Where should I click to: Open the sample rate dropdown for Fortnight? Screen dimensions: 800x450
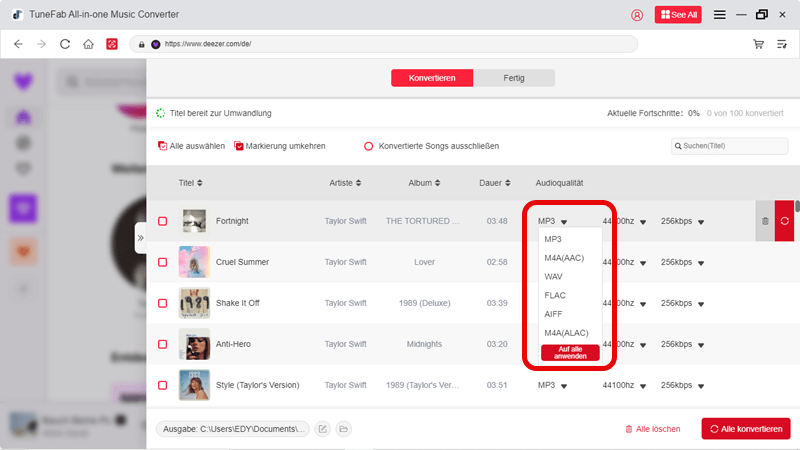pyautogui.click(x=624, y=221)
